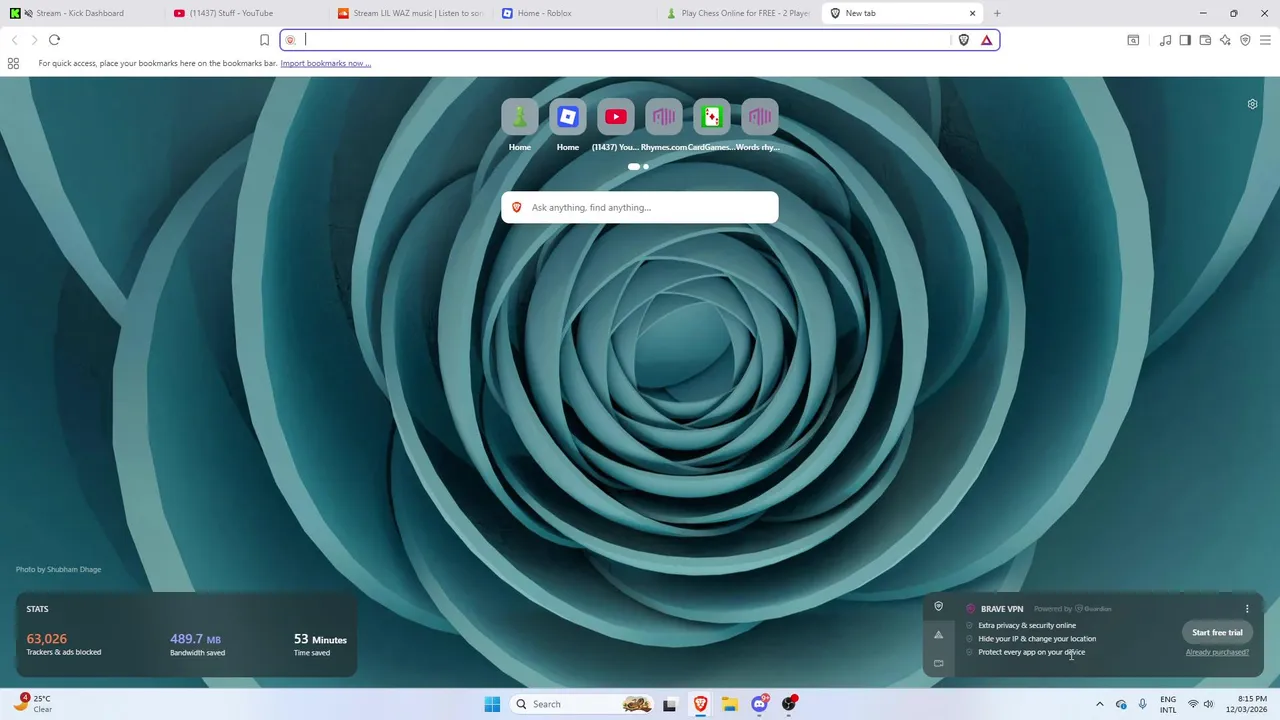Open Brave Rewards triangle icon in address bar
This screenshot has width=1280, height=720.
(x=986, y=40)
